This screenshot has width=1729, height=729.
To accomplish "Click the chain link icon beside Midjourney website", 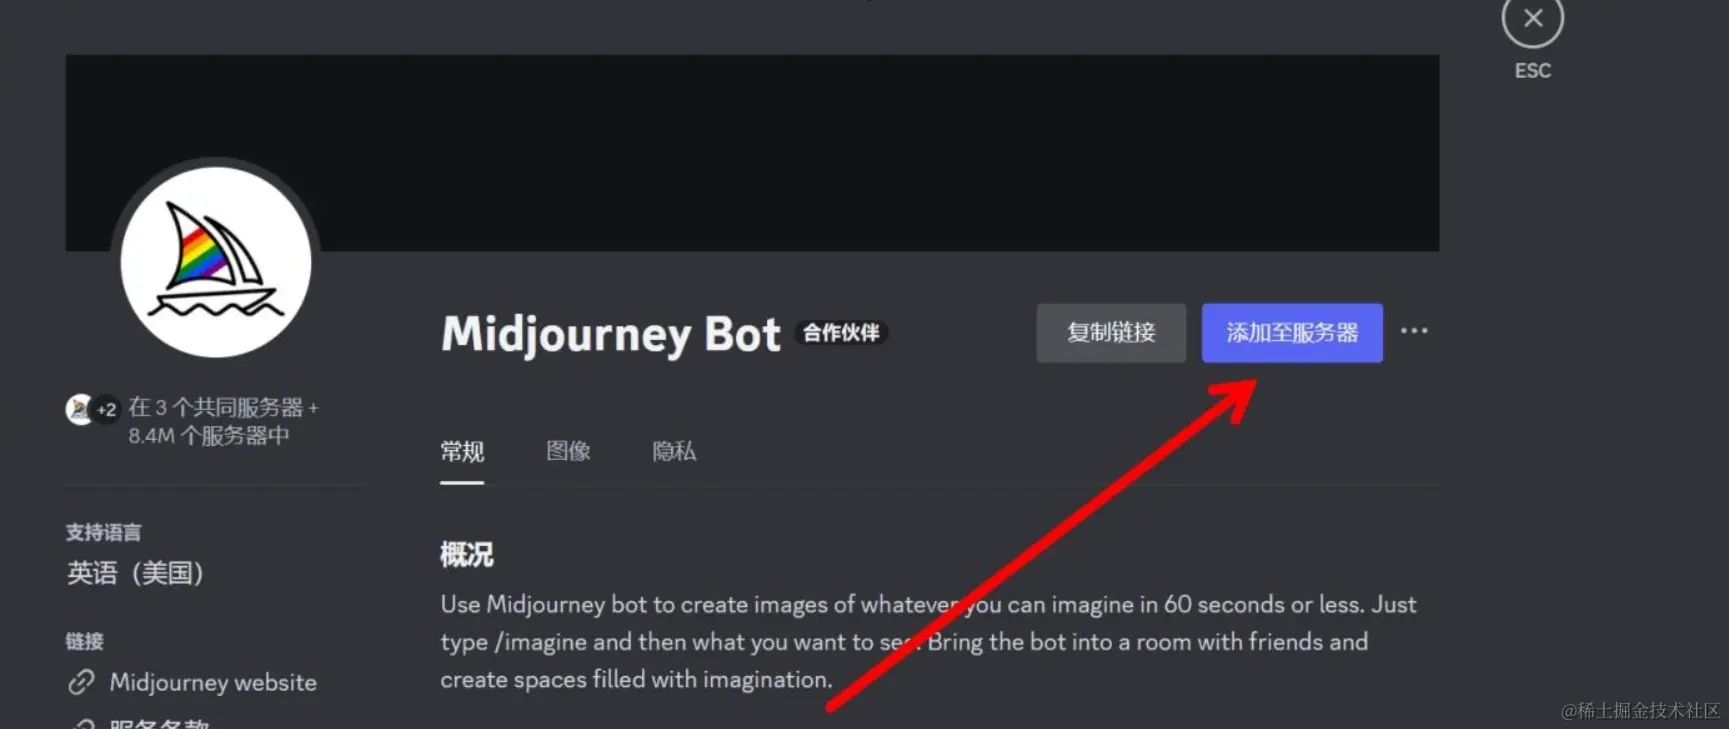I will click(x=81, y=682).
